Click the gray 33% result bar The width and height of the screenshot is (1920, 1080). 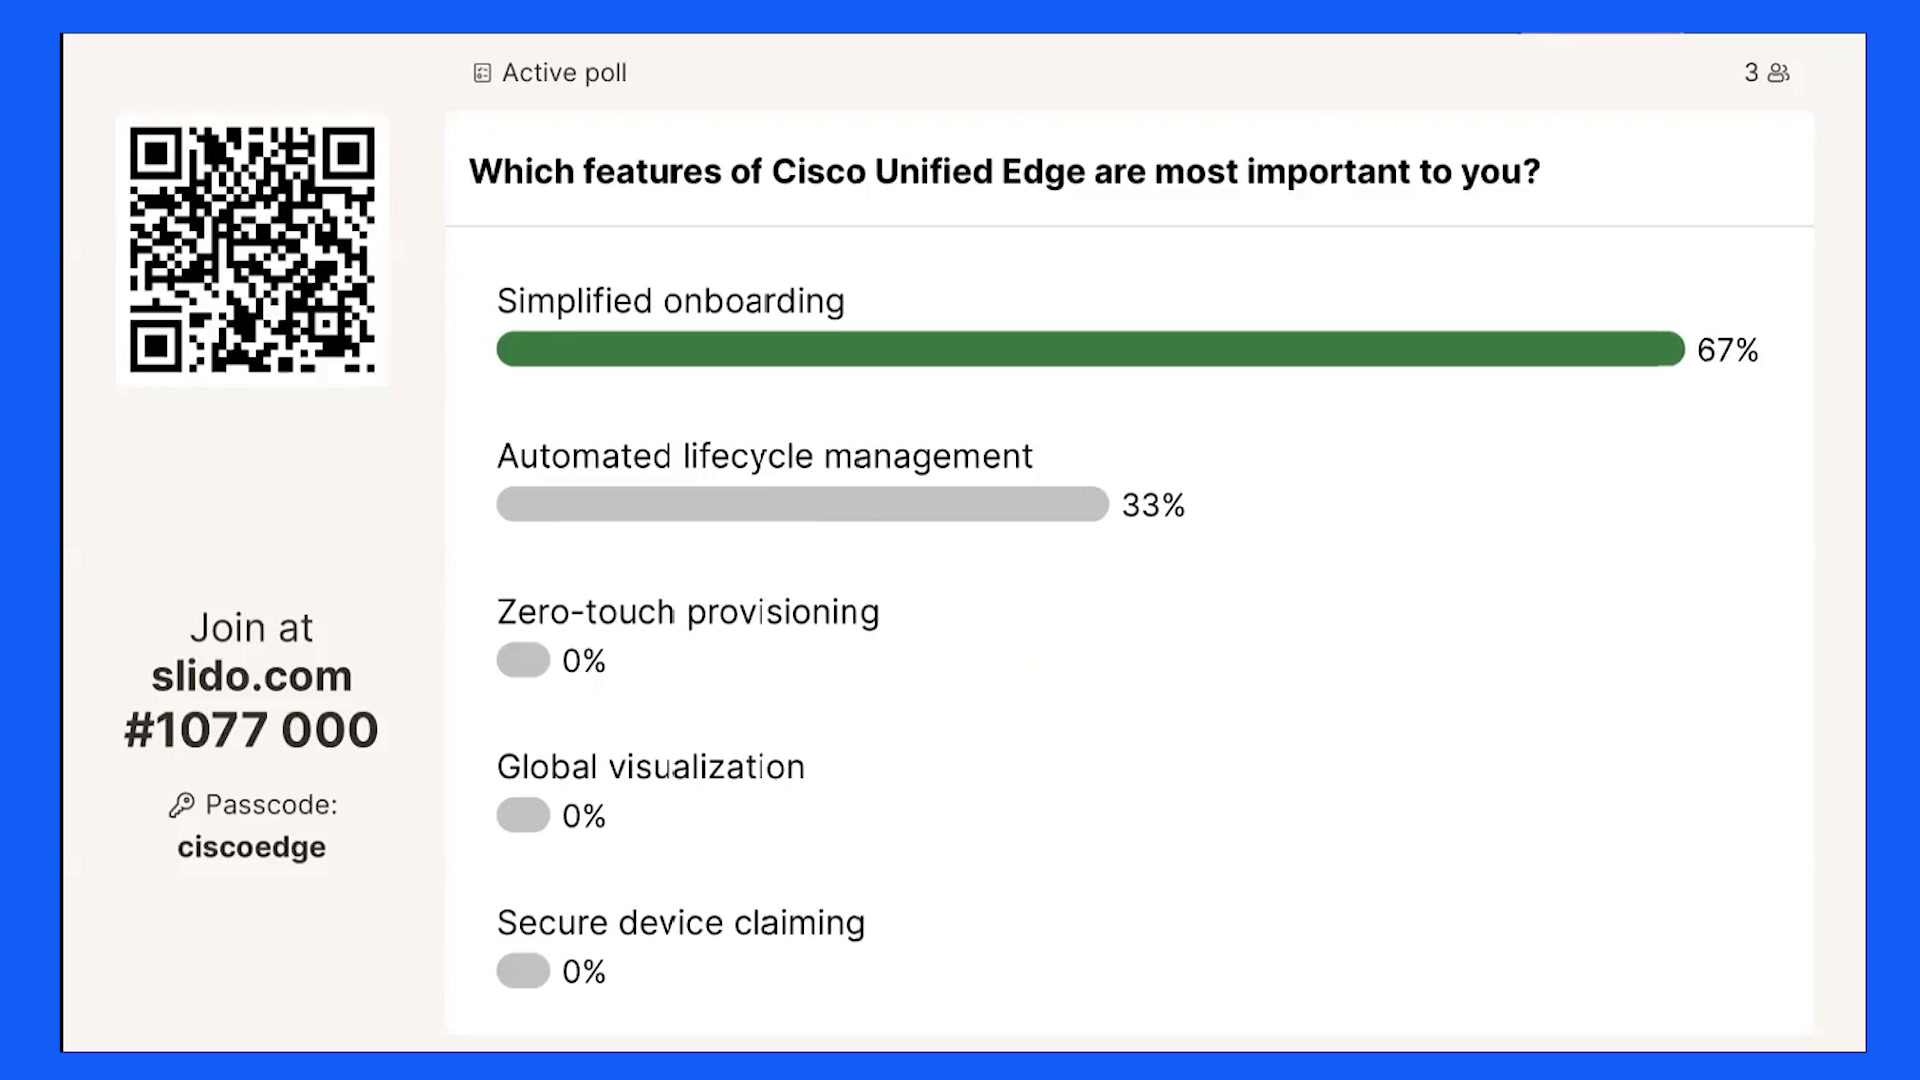[x=803, y=504]
